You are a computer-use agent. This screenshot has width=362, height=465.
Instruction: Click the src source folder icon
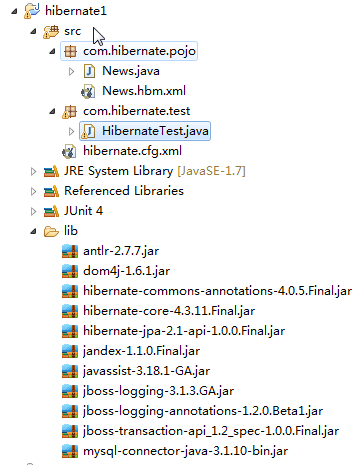click(x=51, y=31)
